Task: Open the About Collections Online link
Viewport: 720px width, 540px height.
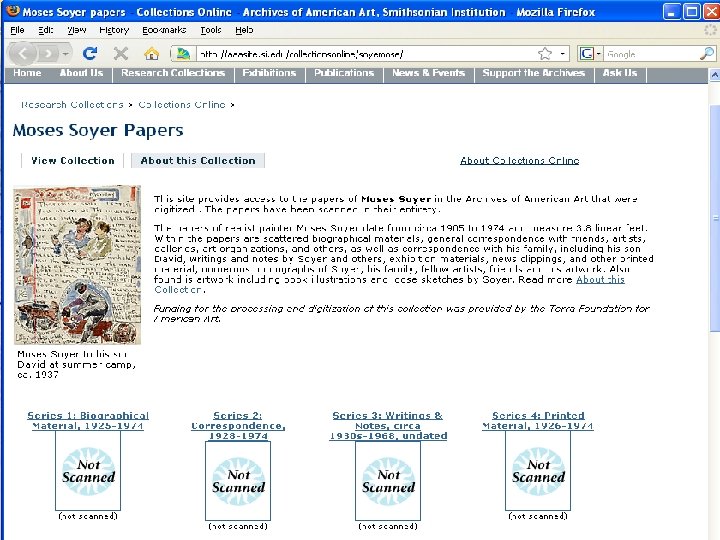Action: pyautogui.click(x=519, y=160)
